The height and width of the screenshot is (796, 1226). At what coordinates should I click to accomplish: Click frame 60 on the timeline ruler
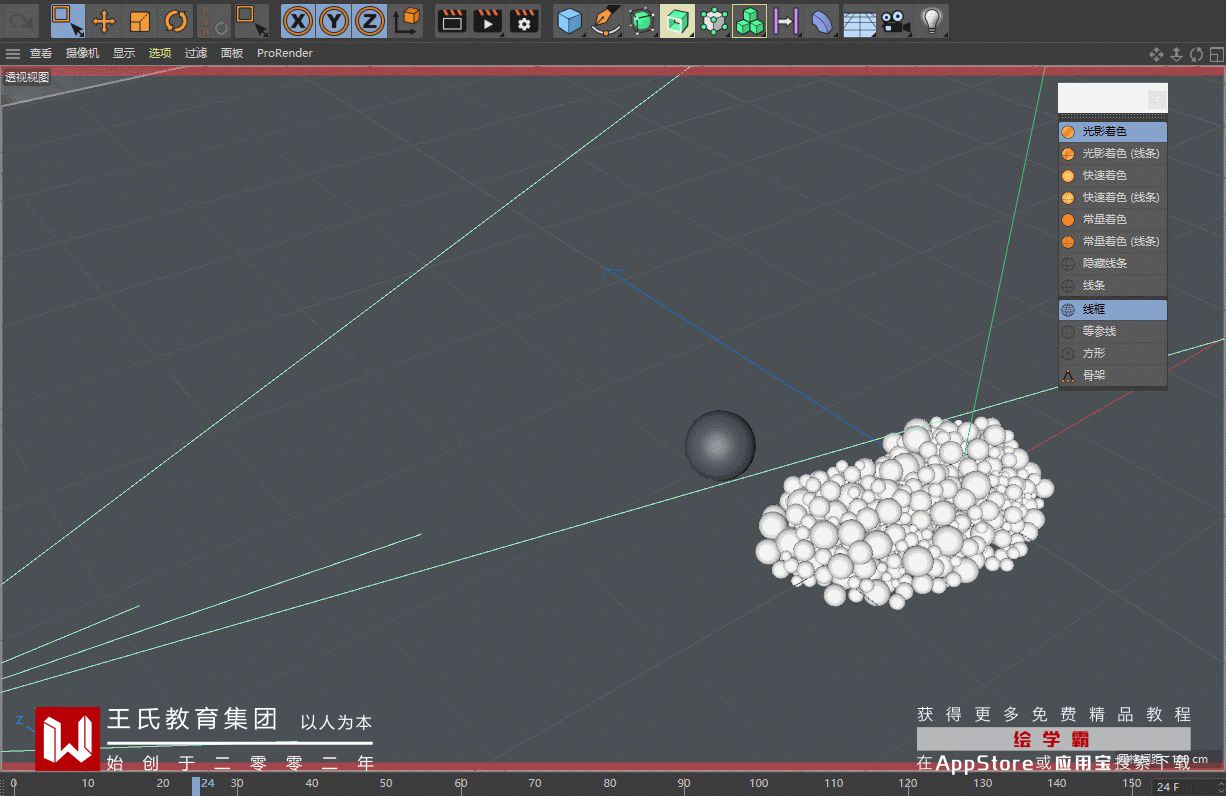[461, 784]
